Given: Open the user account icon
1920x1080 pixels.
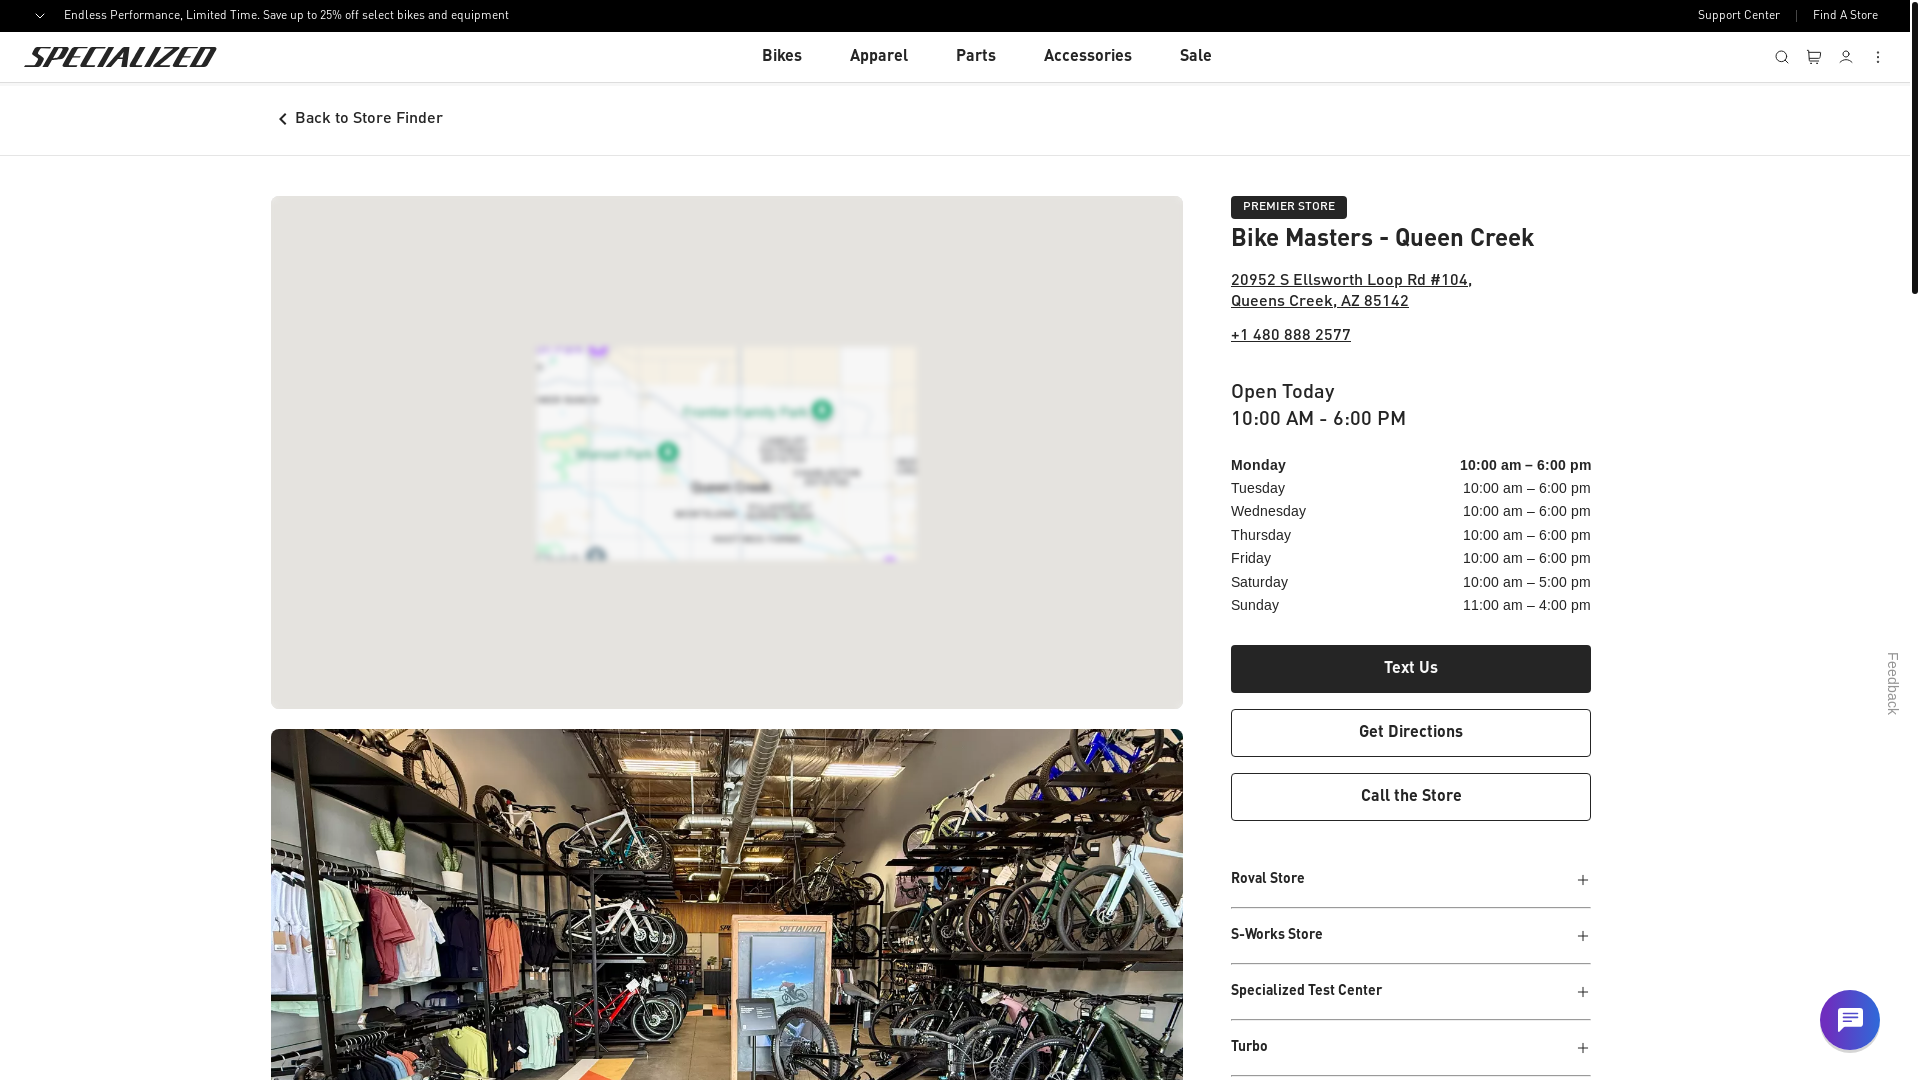Looking at the screenshot, I should coord(1846,57).
